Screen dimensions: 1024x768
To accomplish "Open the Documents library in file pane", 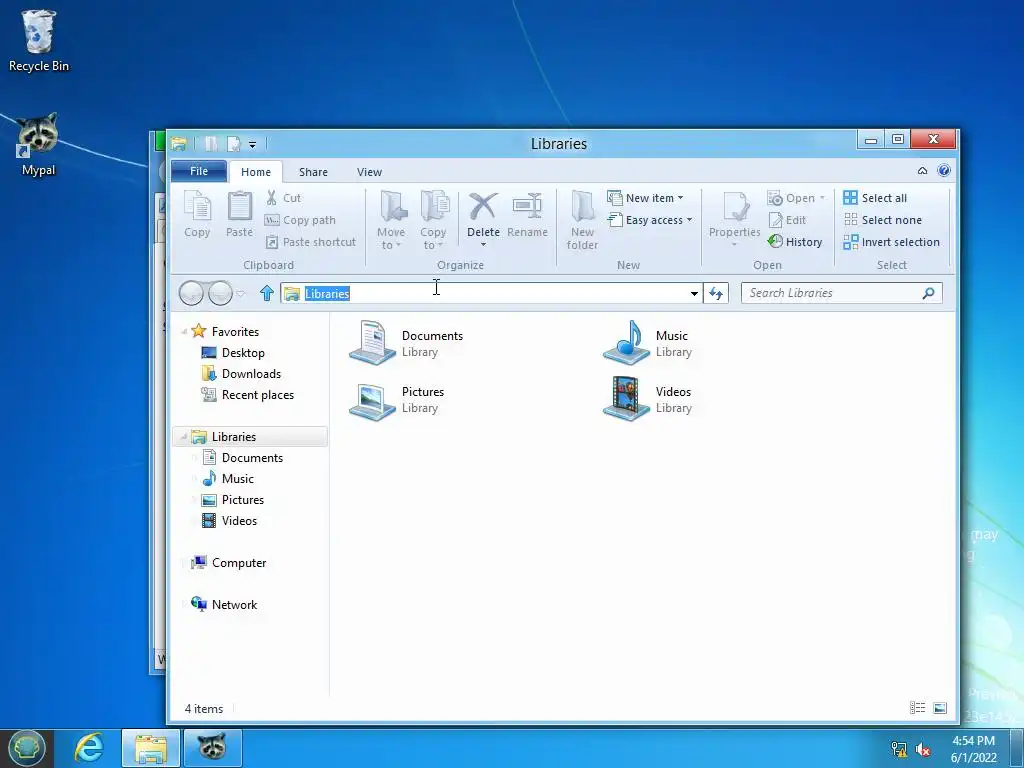I will pyautogui.click(x=406, y=343).
